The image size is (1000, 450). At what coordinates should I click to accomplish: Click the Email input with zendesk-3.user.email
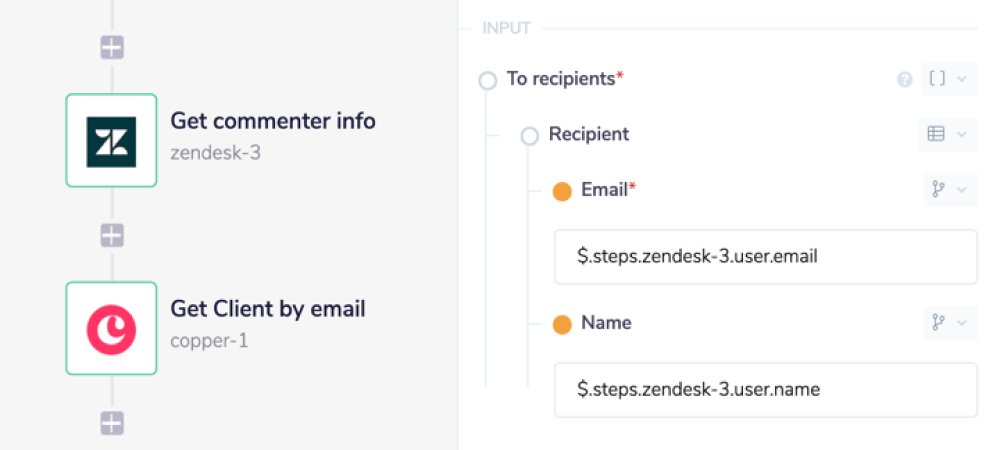(x=765, y=257)
